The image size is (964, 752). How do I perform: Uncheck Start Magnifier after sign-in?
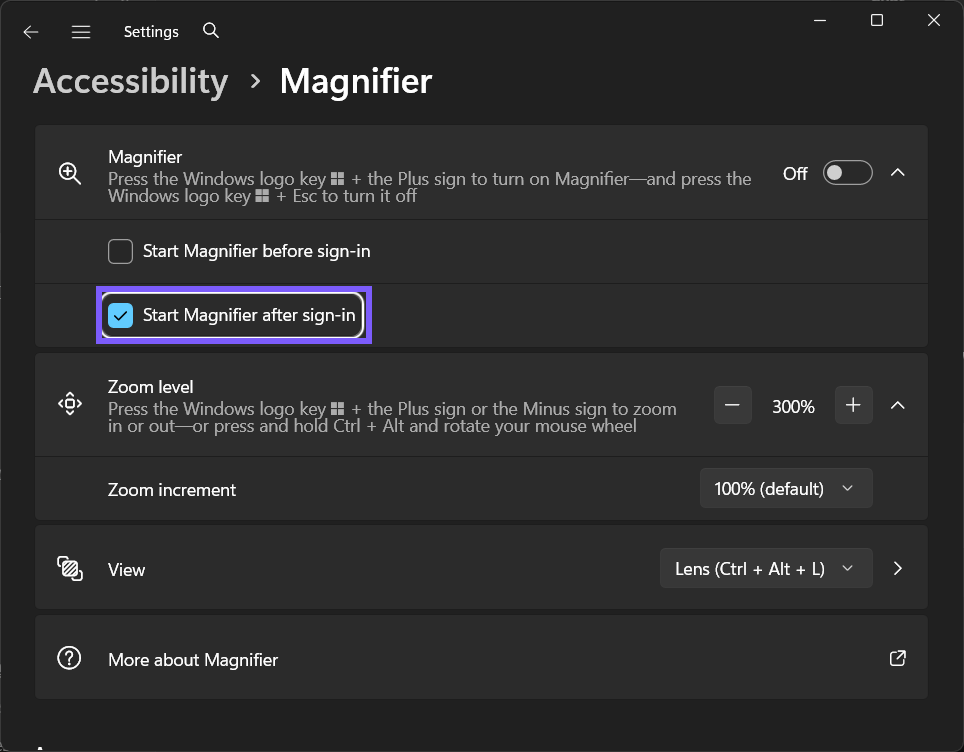pos(120,315)
